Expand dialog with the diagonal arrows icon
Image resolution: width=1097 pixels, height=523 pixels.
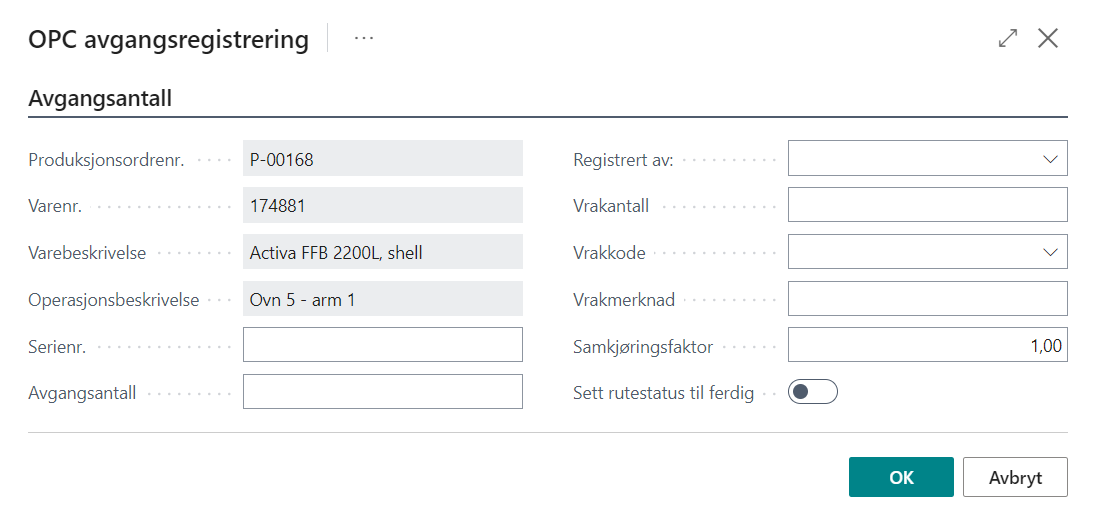tap(1008, 39)
